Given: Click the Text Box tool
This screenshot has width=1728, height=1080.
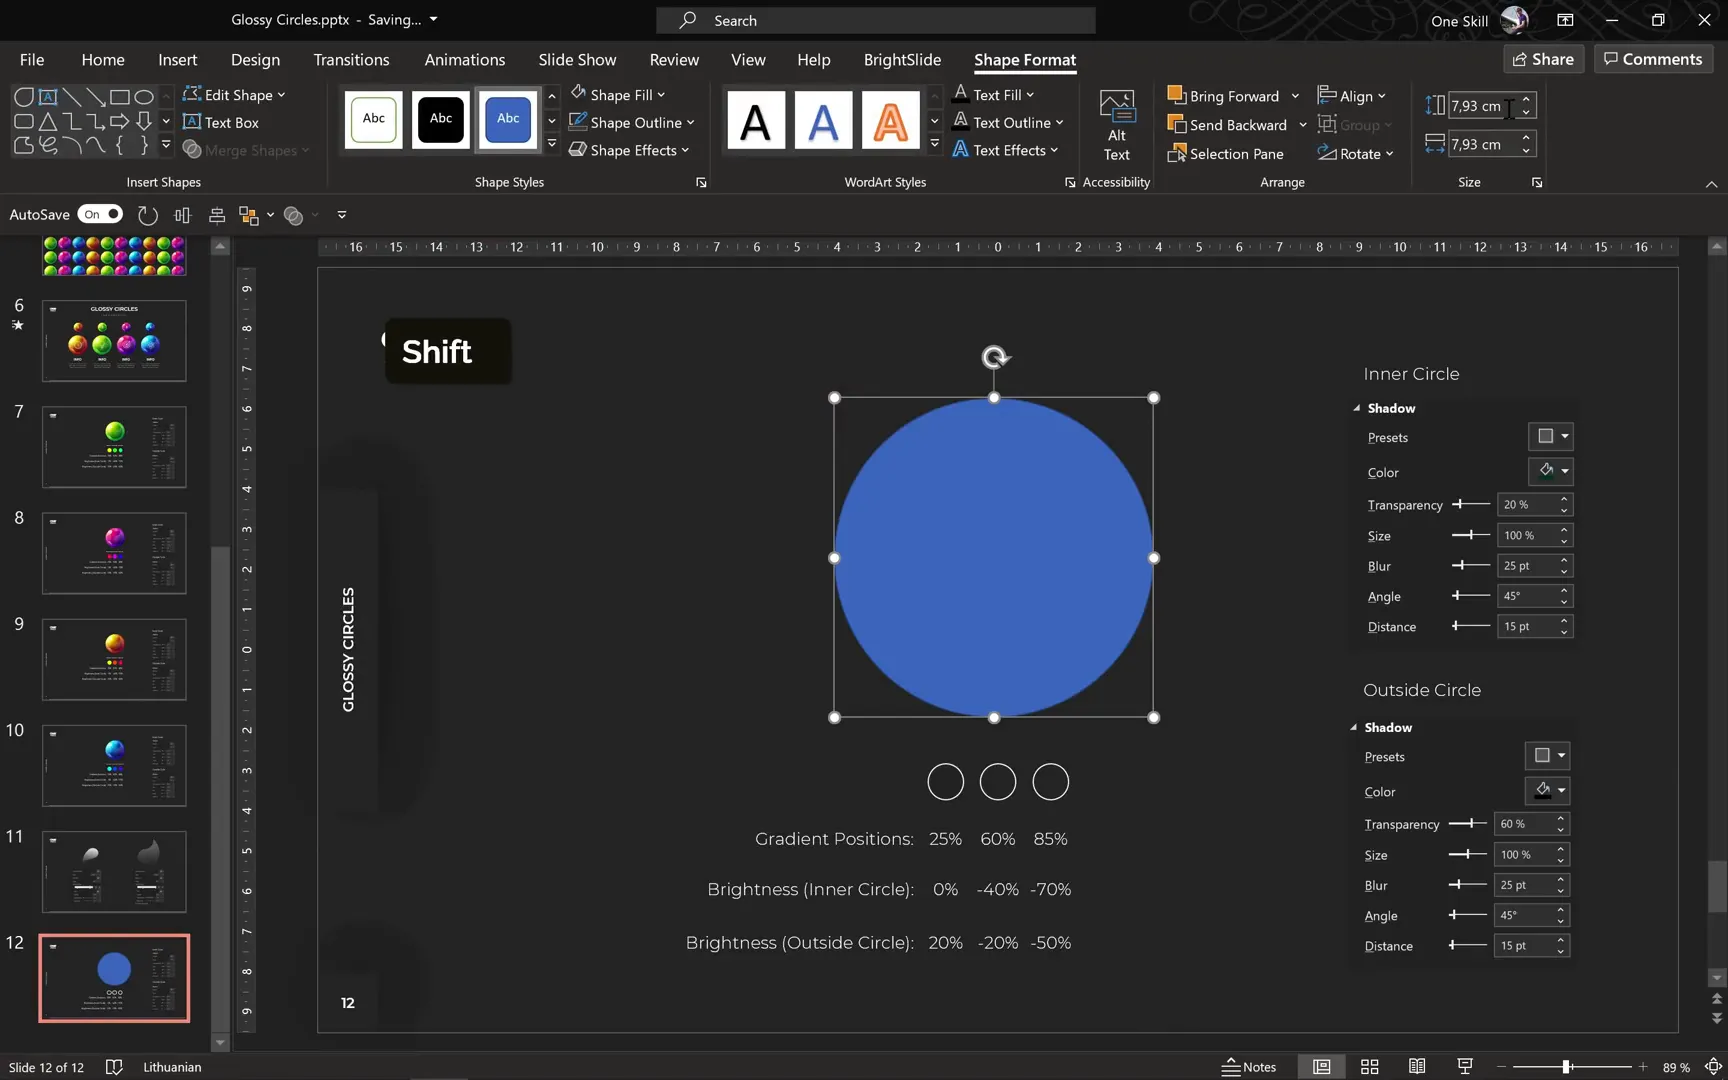Looking at the screenshot, I should point(221,122).
